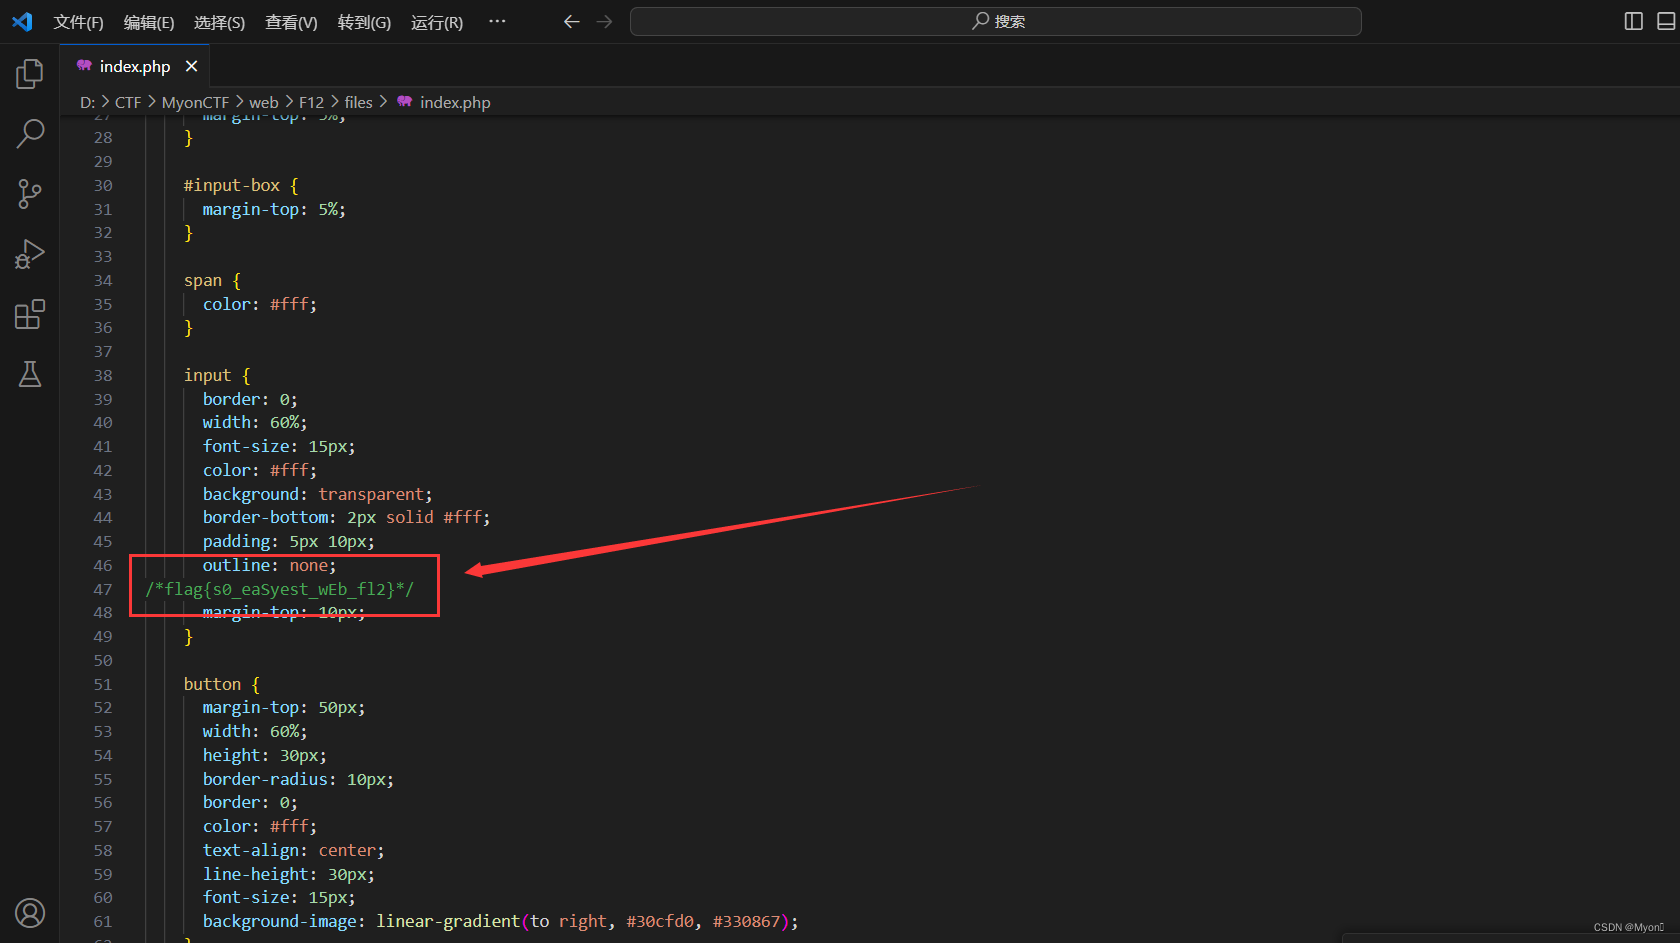Image resolution: width=1680 pixels, height=943 pixels.
Task: Click the 'text-align: center;' line
Action: [x=293, y=850]
